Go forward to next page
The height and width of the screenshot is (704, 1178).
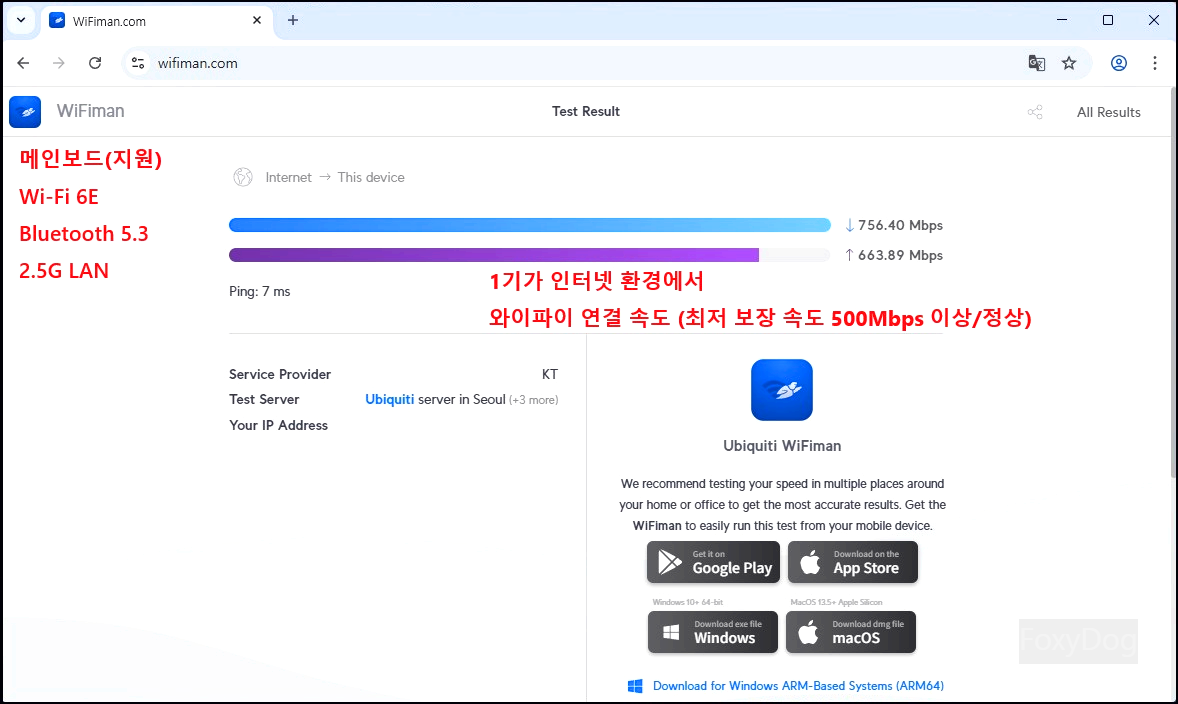[59, 63]
